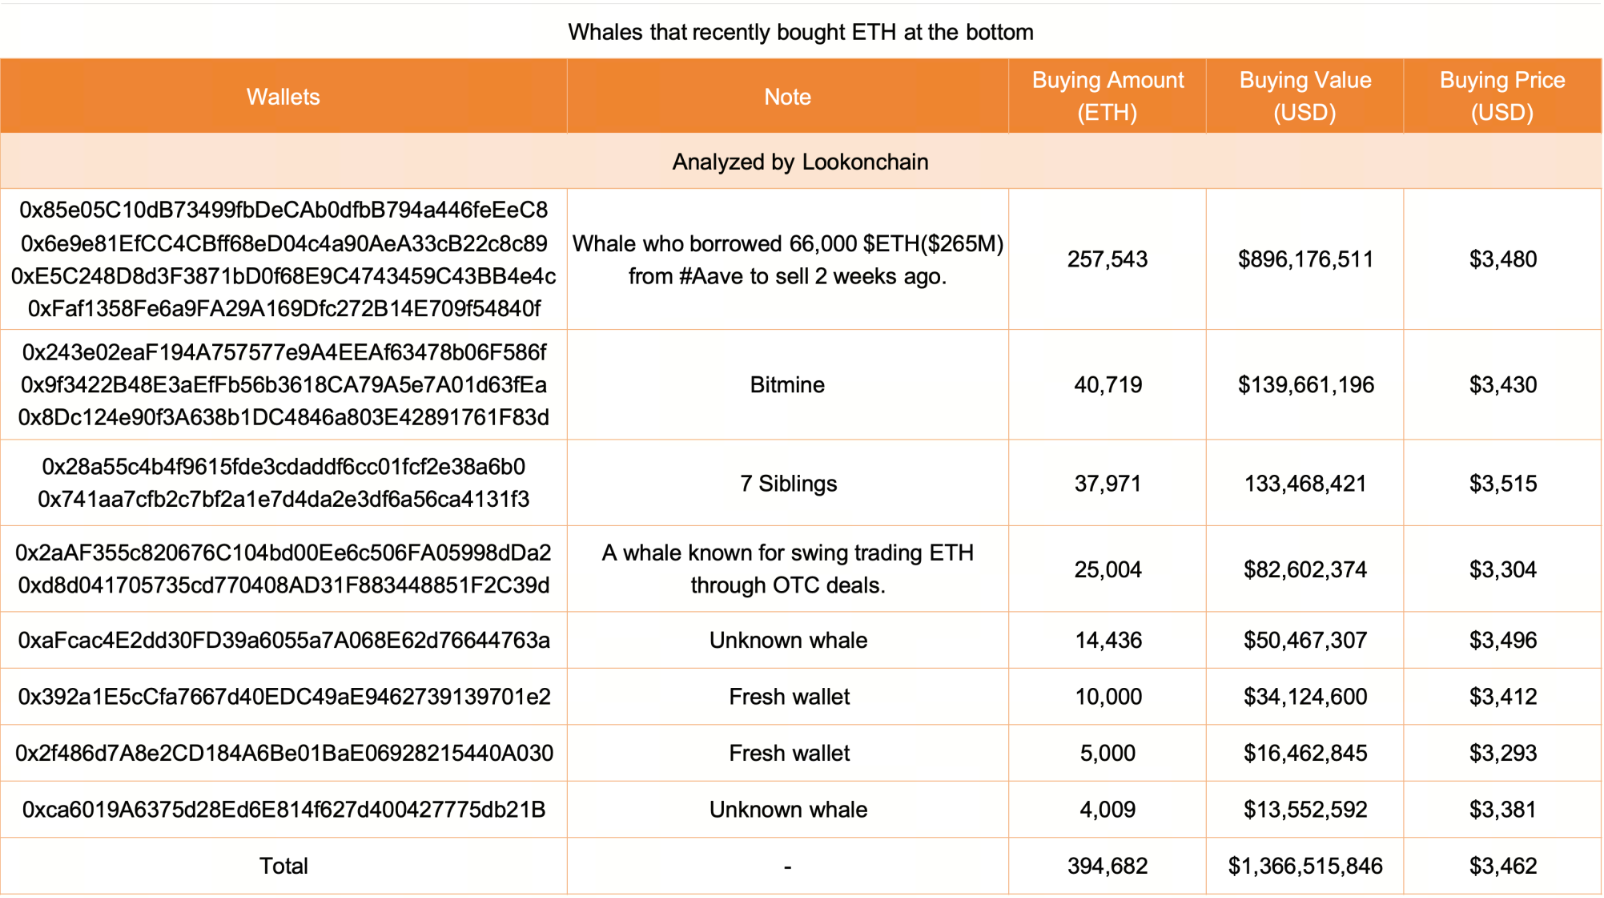The width and height of the screenshot is (1604, 898).
Task: Click the value $13,552,592
Action: pyautogui.click(x=1305, y=810)
